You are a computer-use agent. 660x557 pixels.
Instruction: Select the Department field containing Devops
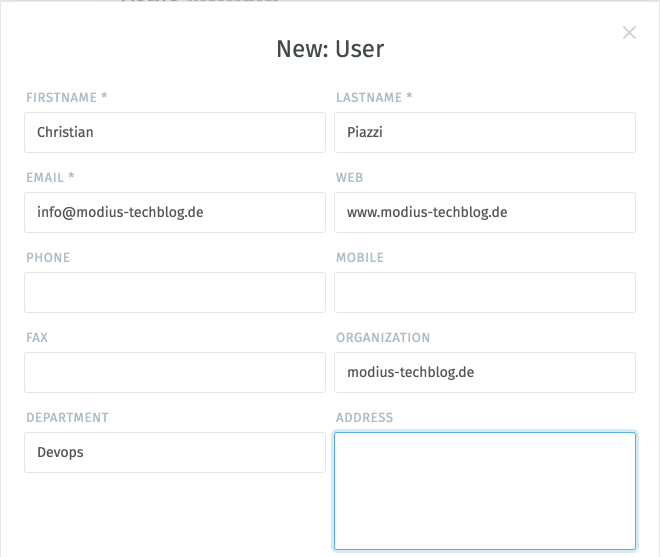(175, 452)
